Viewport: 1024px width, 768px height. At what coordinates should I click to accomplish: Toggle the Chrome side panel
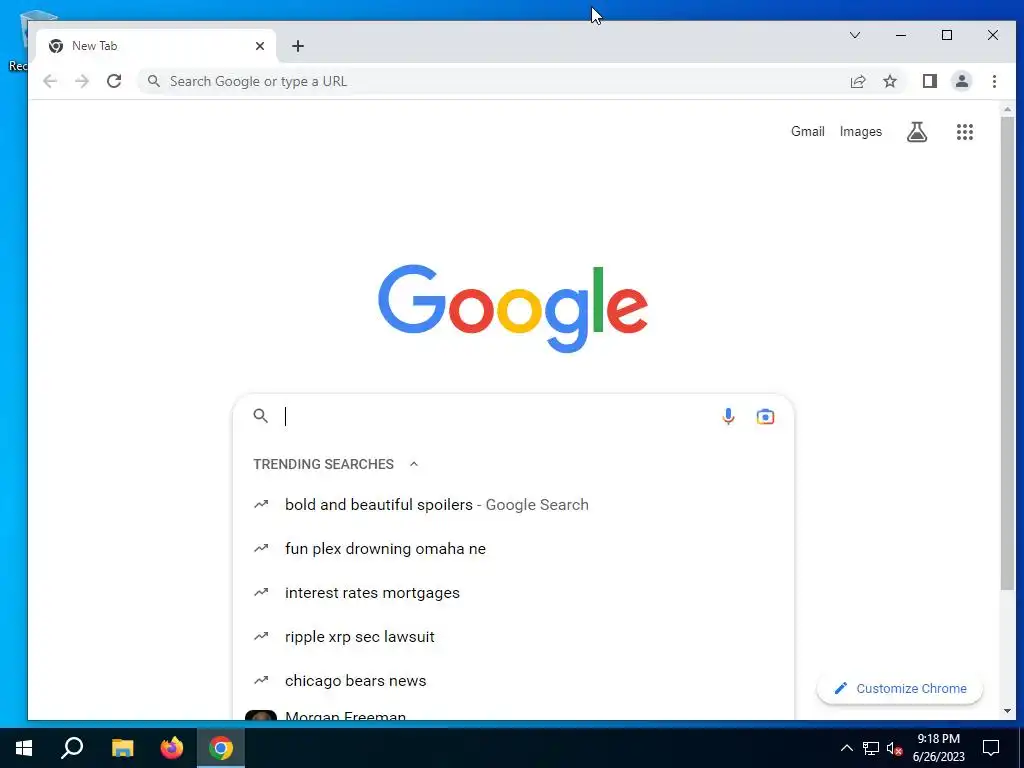pyautogui.click(x=930, y=82)
